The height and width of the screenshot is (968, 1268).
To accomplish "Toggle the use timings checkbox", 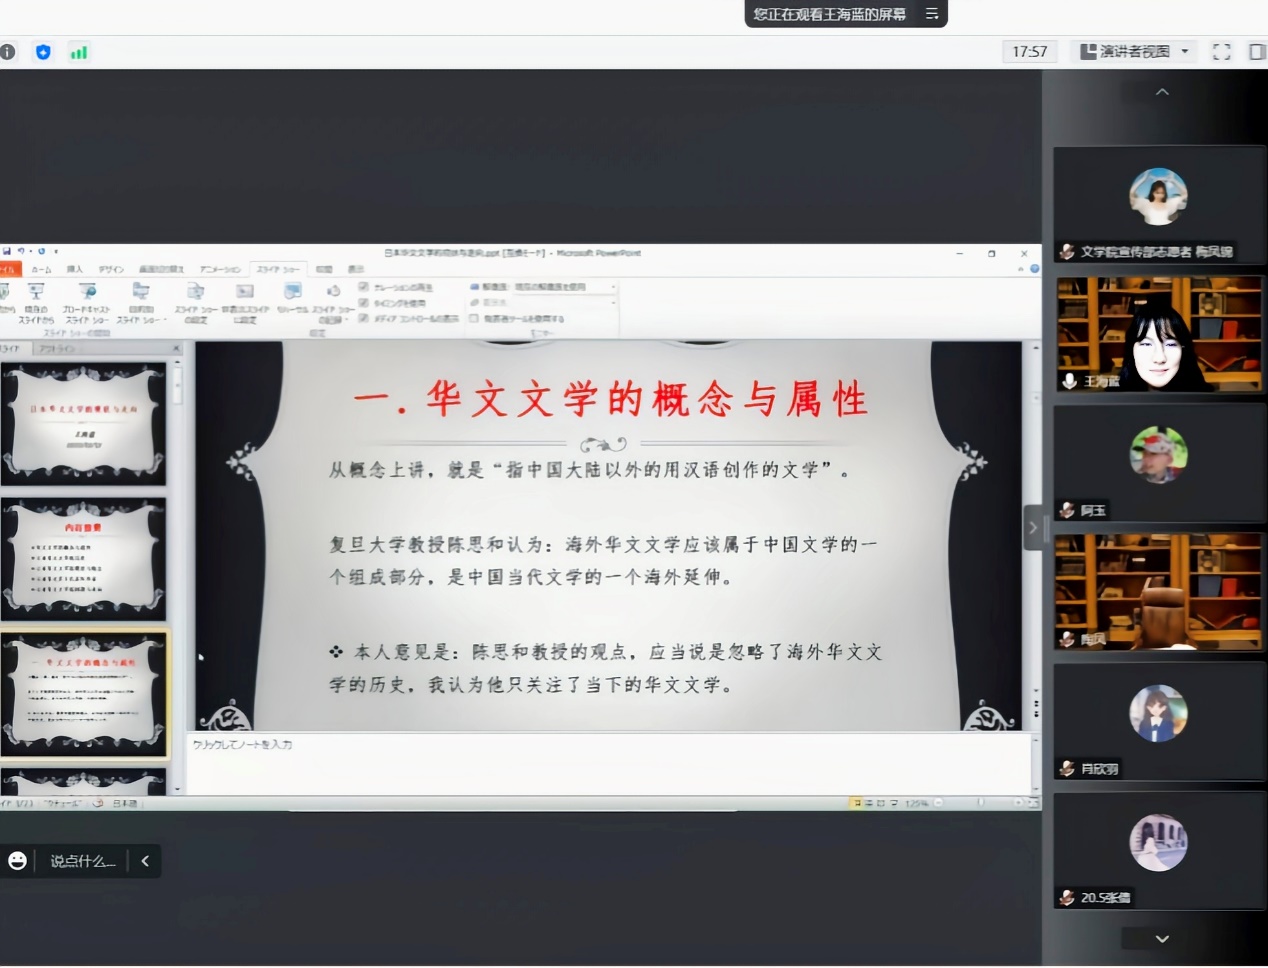I will [x=364, y=302].
